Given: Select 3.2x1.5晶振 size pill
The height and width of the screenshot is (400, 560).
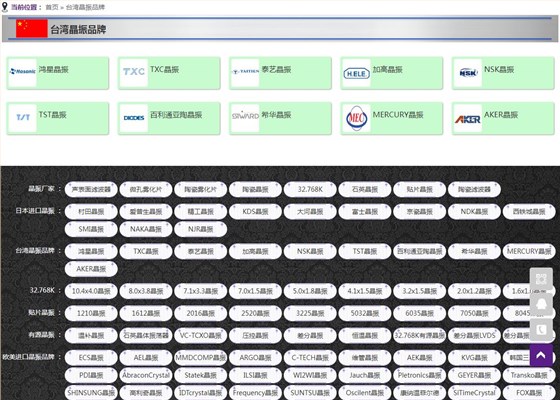Looking at the screenshot, I should pos(420,291).
